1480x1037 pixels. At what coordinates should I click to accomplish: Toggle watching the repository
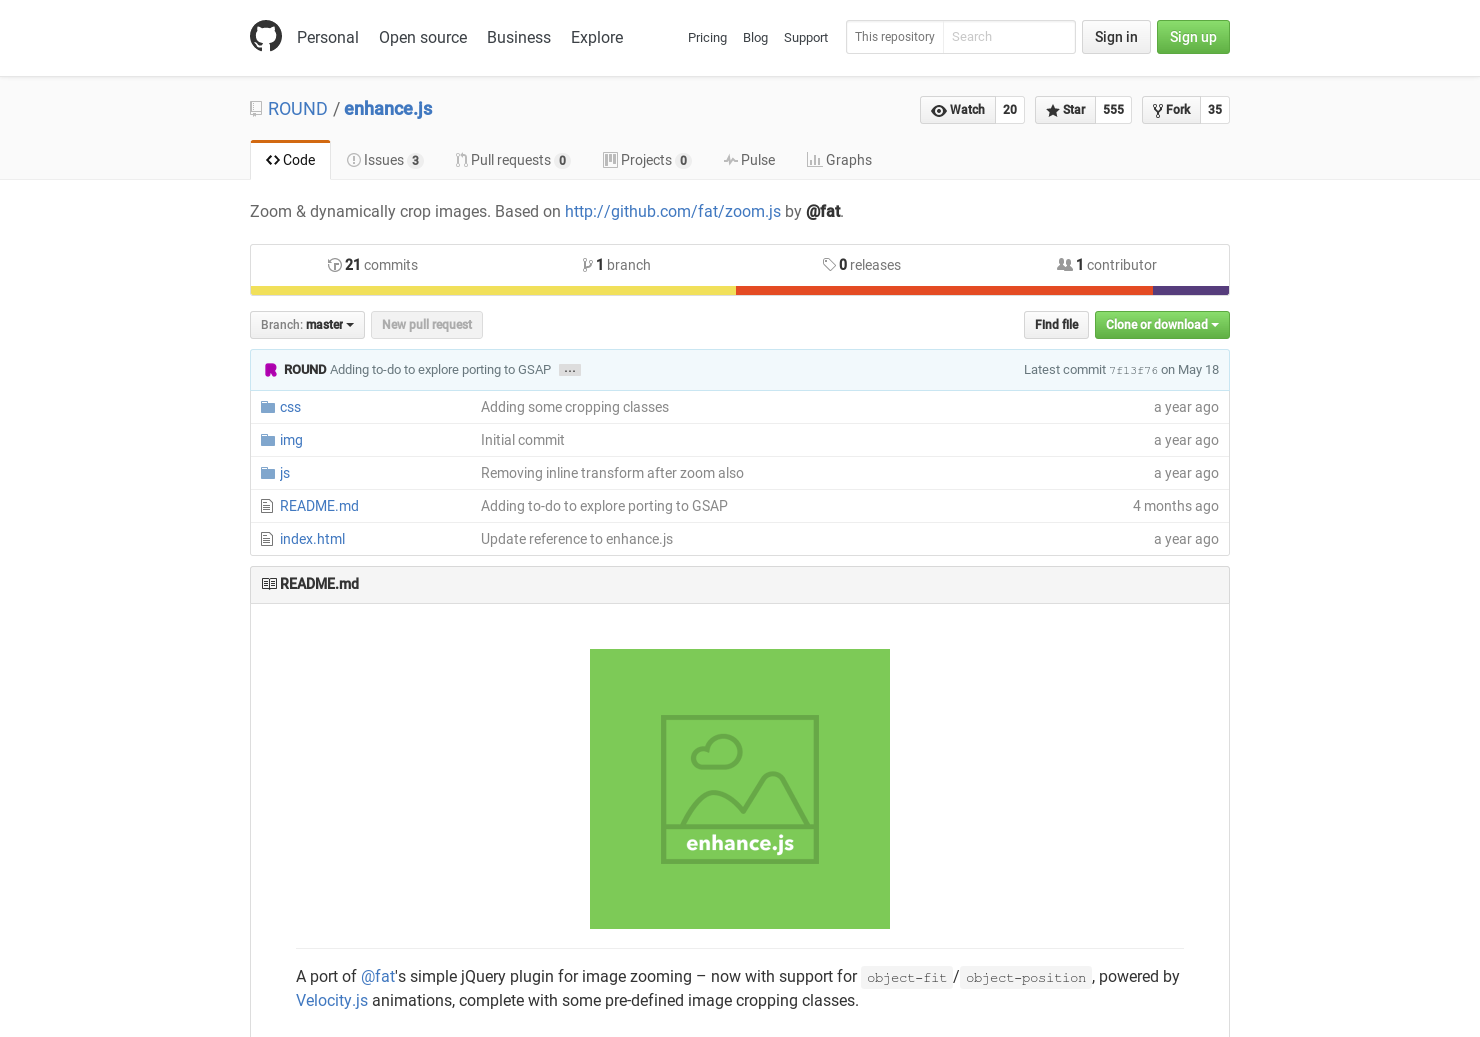coord(957,110)
